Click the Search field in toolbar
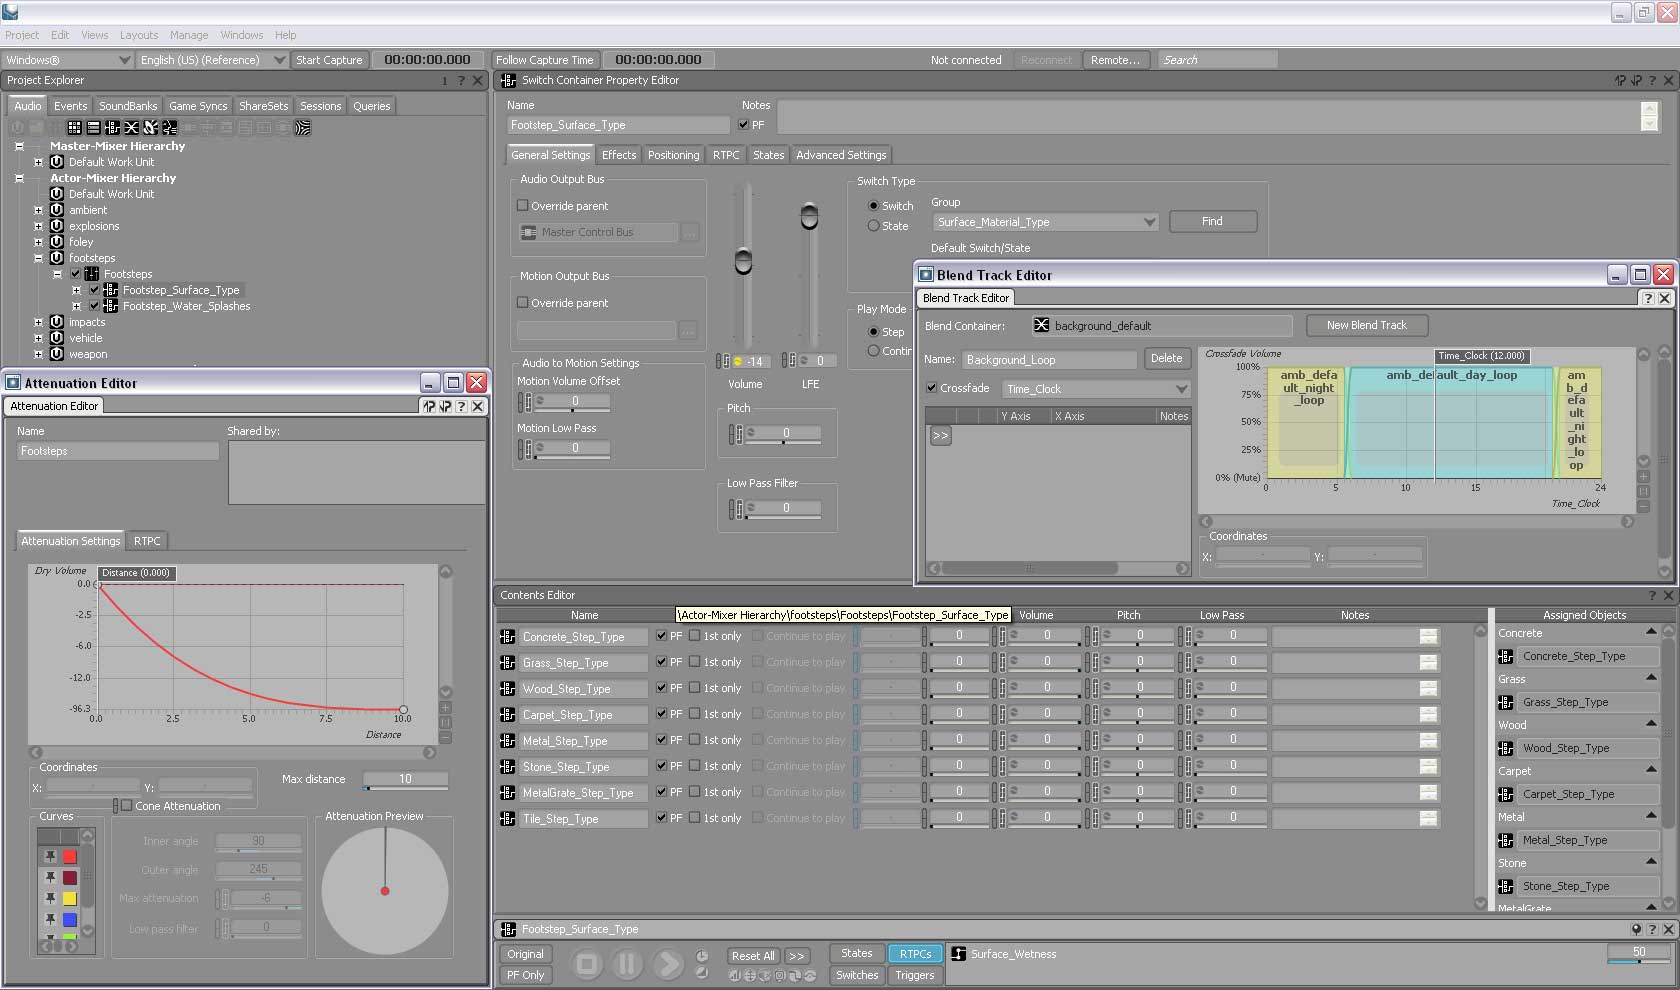Viewport: 1680px width, 990px height. click(x=1217, y=60)
